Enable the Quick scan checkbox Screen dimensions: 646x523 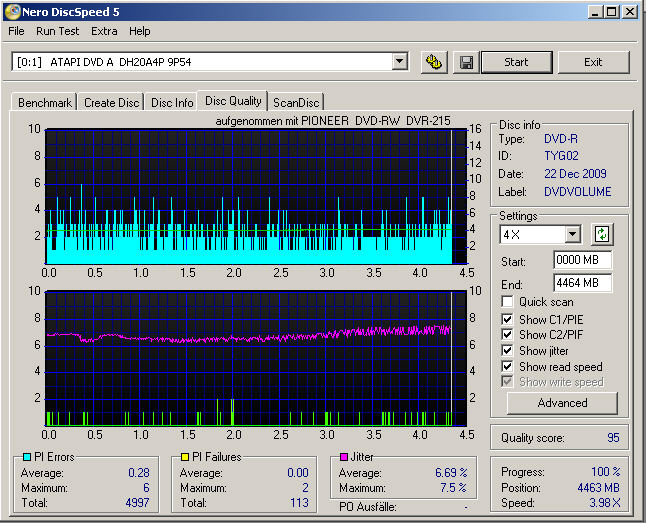click(x=508, y=302)
